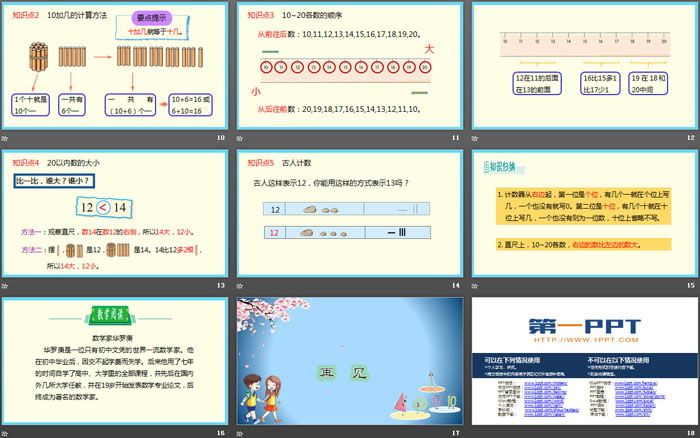
Task: Click slide number 17 label
Action: (455, 433)
